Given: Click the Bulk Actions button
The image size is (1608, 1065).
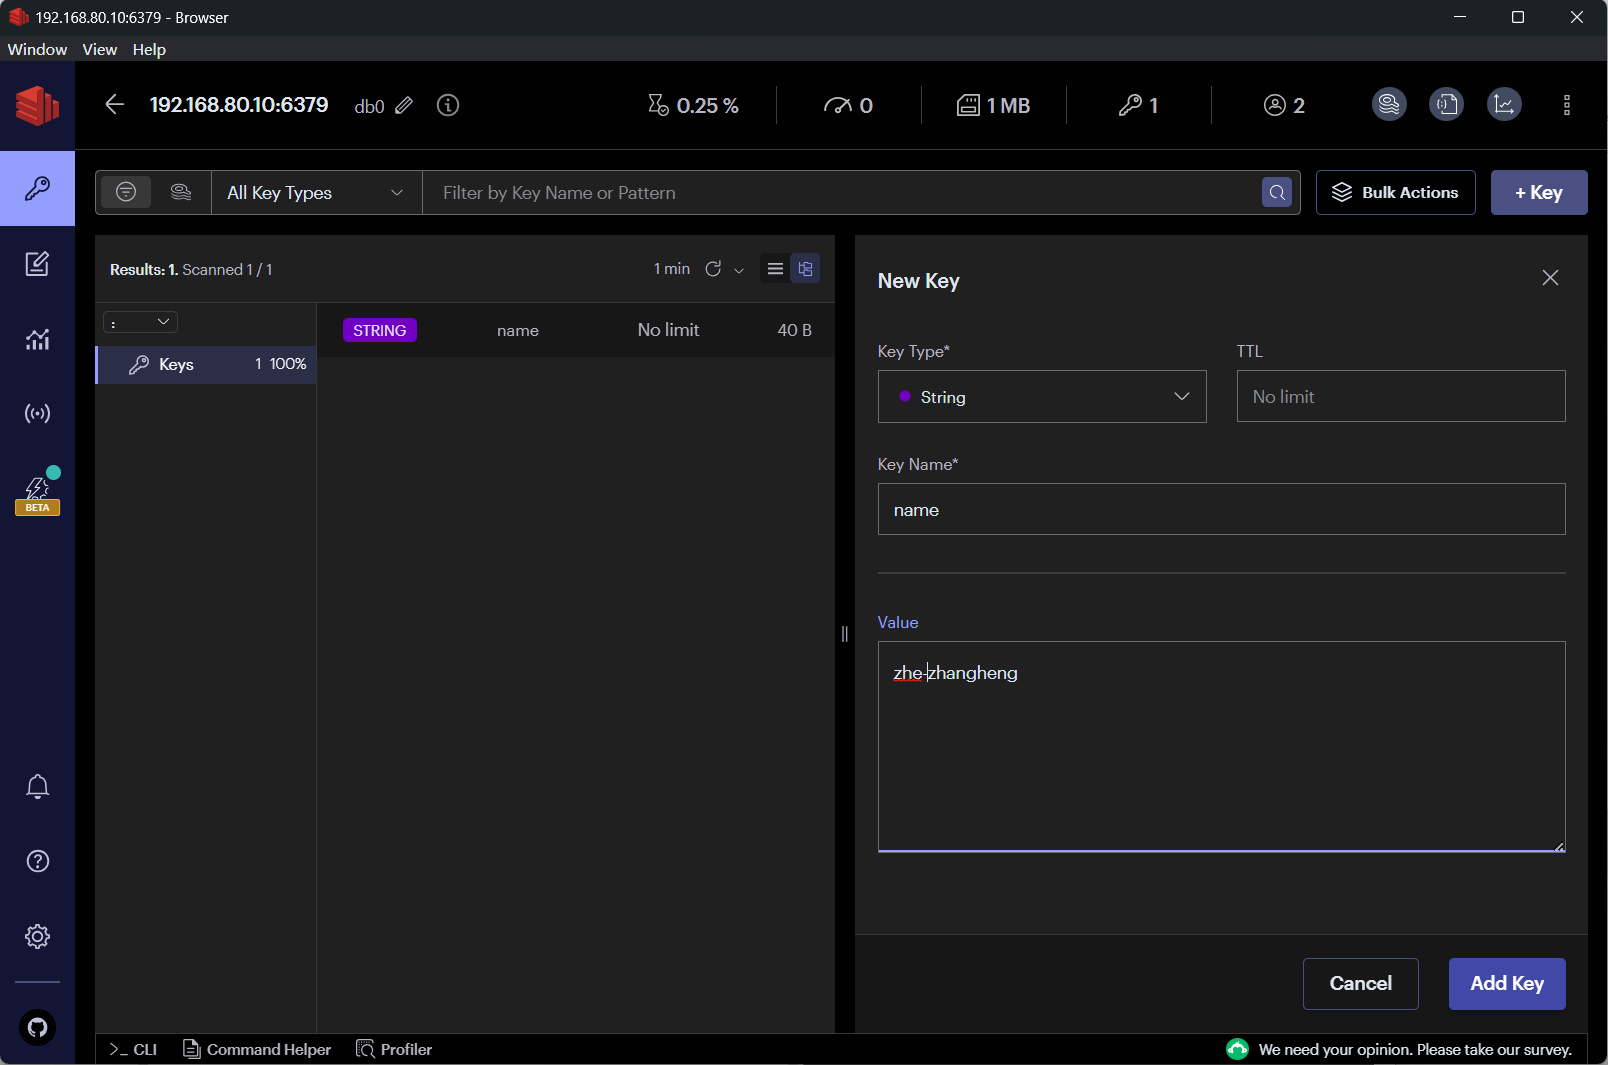Looking at the screenshot, I should [x=1395, y=193].
